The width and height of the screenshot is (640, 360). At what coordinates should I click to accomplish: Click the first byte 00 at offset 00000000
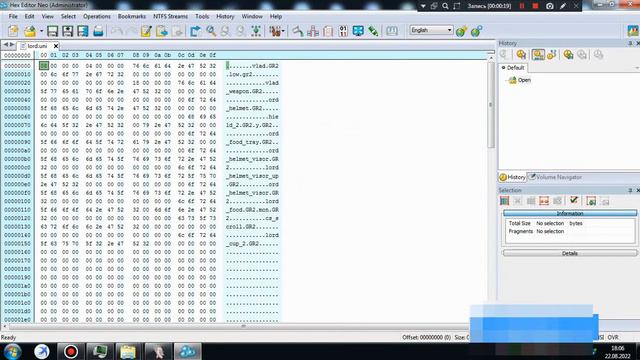point(44,66)
